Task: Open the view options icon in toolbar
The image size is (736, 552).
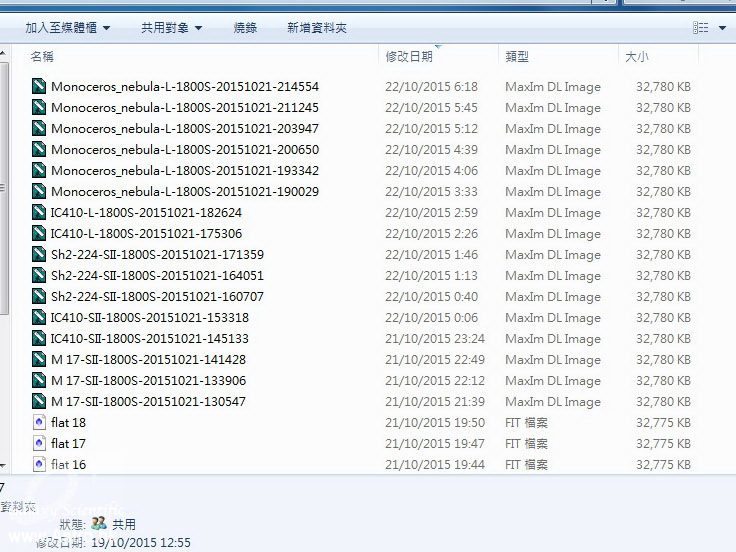Action: pyautogui.click(x=700, y=28)
